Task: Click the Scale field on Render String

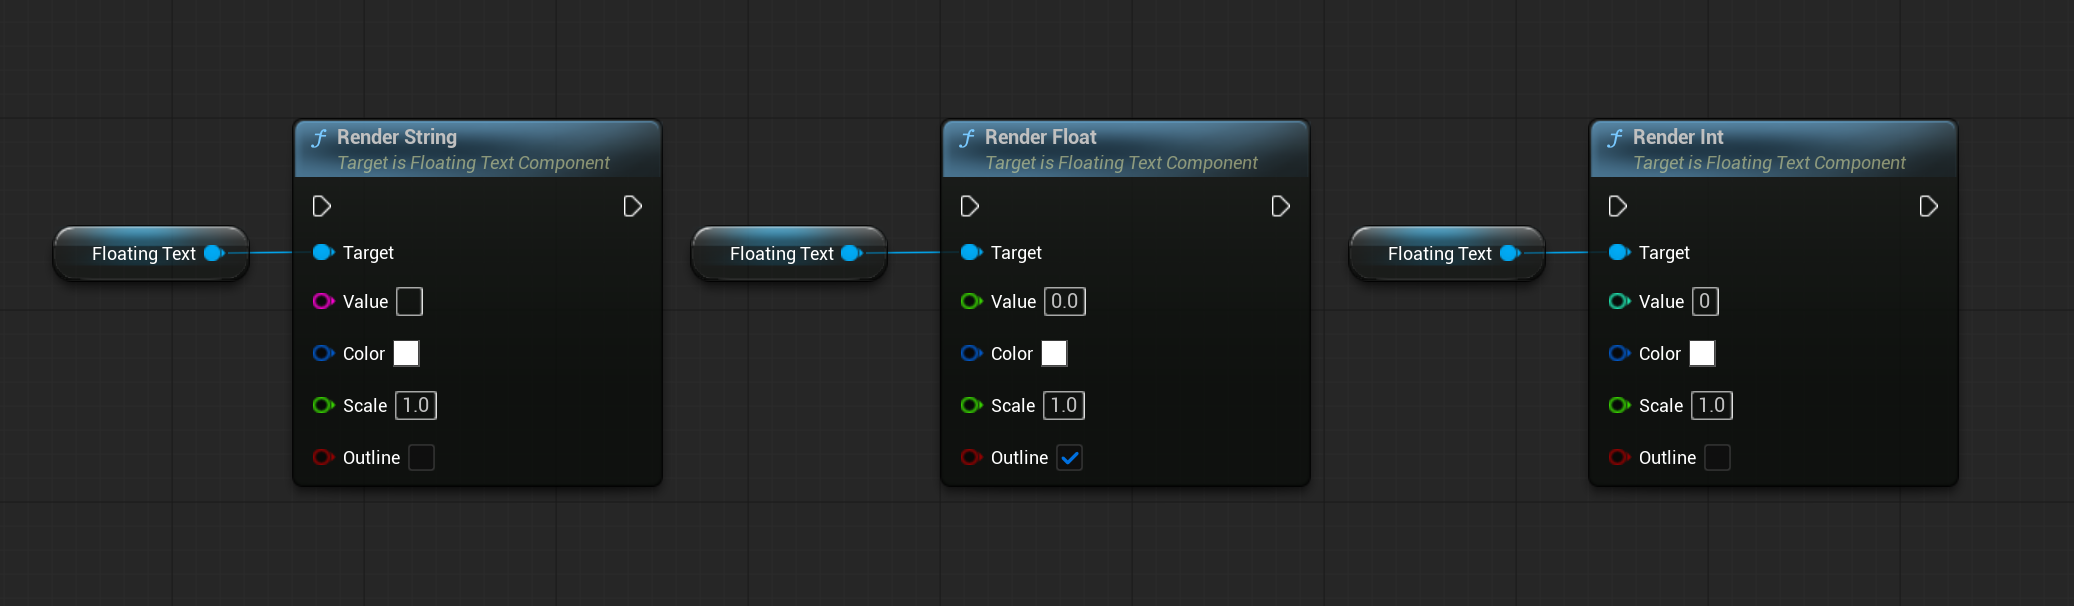Action: tap(415, 405)
